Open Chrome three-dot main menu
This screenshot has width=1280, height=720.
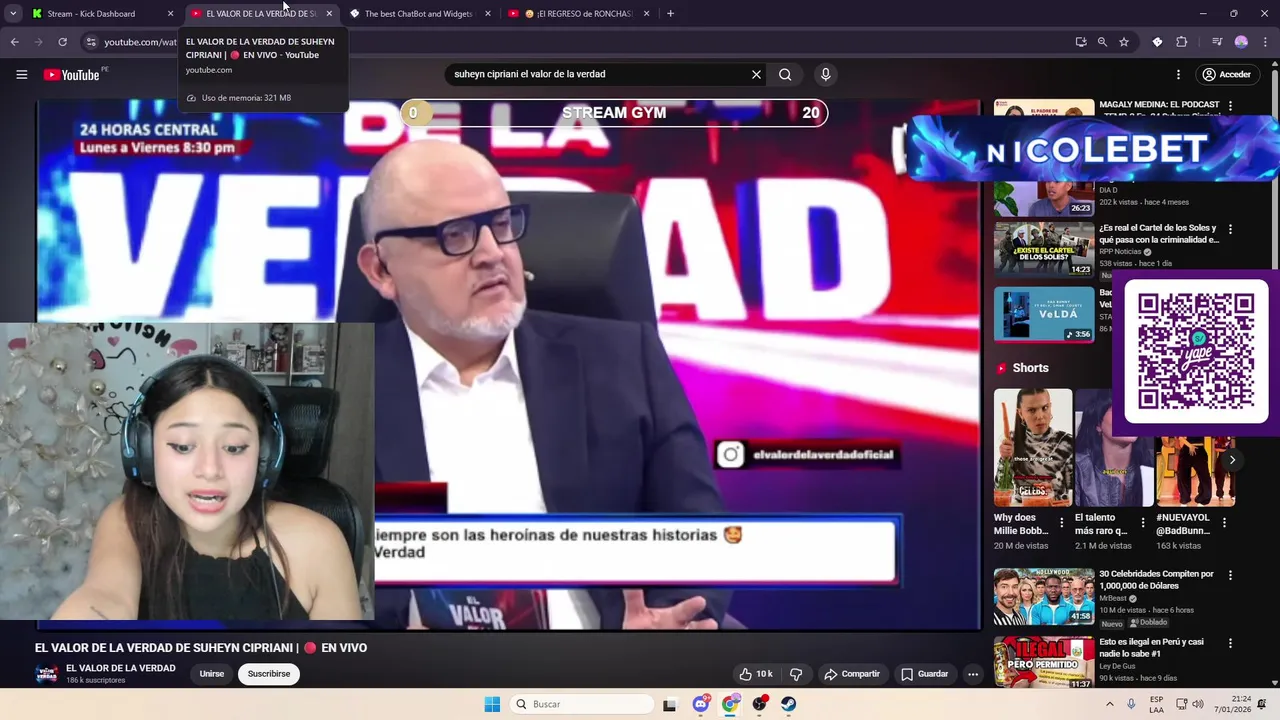point(1265,42)
